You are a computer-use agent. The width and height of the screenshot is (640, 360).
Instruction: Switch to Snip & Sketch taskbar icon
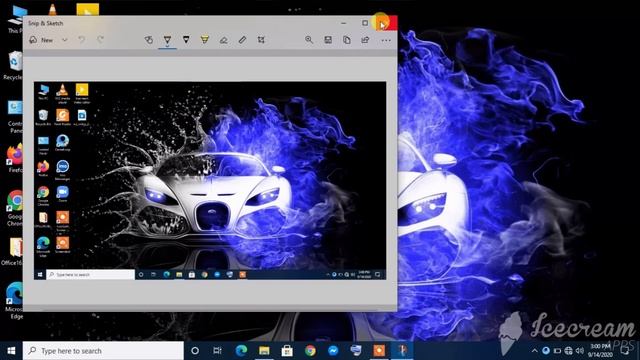[x=402, y=351]
